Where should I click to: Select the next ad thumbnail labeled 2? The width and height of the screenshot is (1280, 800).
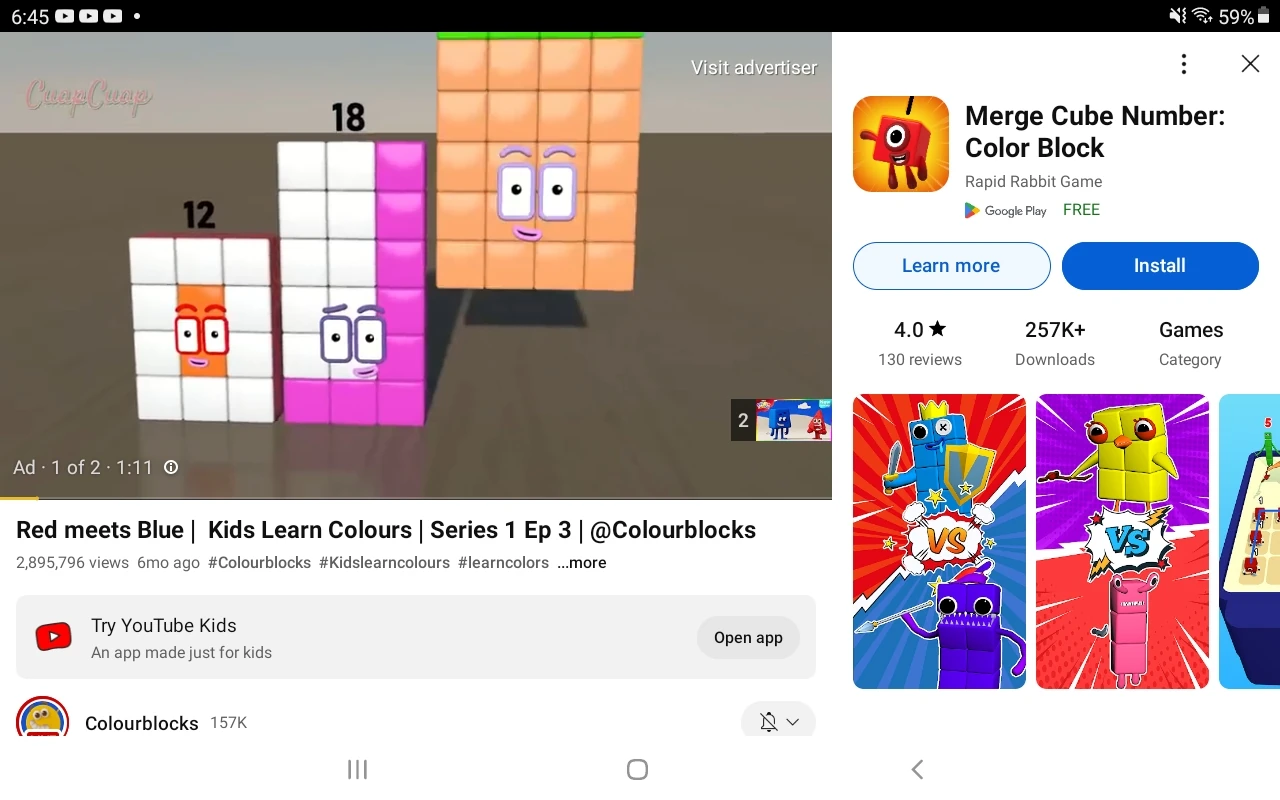coord(781,420)
